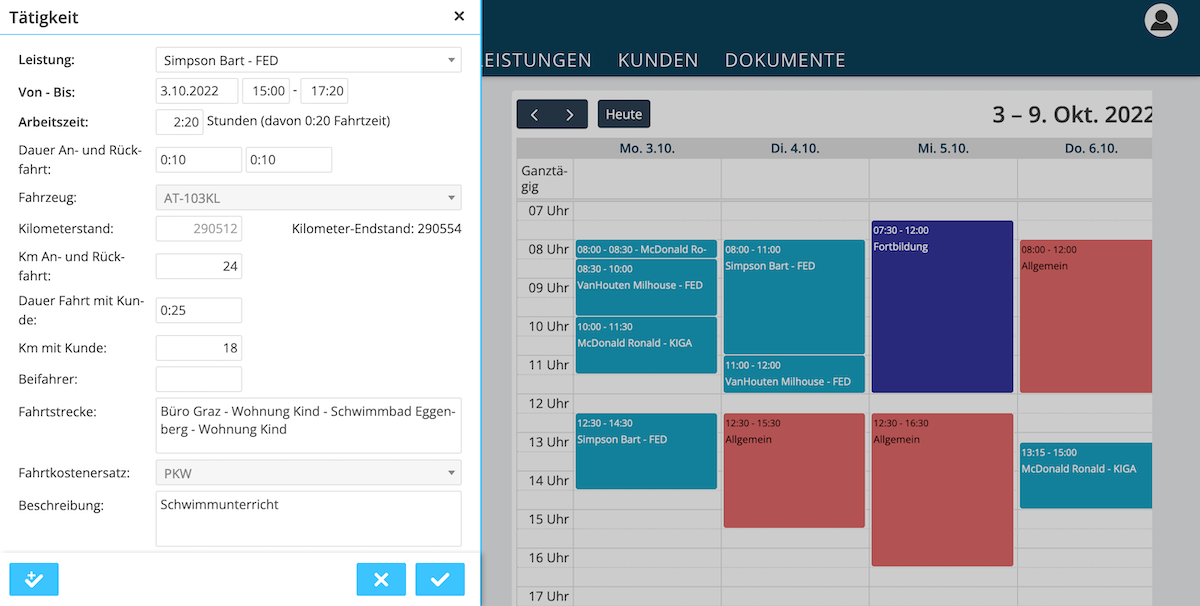Confirm with the blue checkmark button
1200x606 pixels.
[440, 579]
